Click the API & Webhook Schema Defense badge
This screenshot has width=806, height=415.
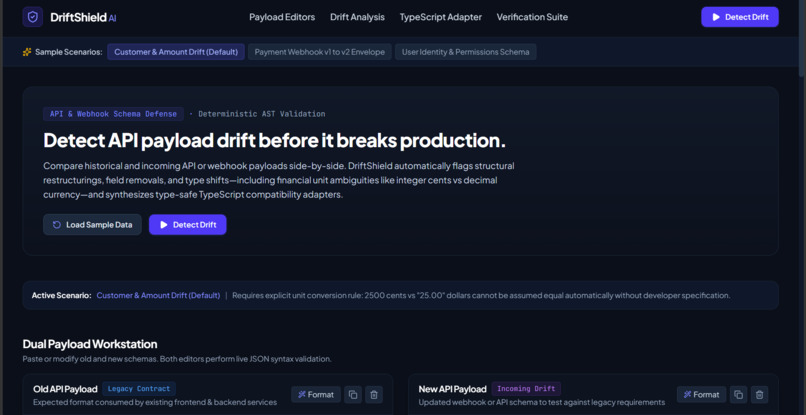[x=113, y=114]
